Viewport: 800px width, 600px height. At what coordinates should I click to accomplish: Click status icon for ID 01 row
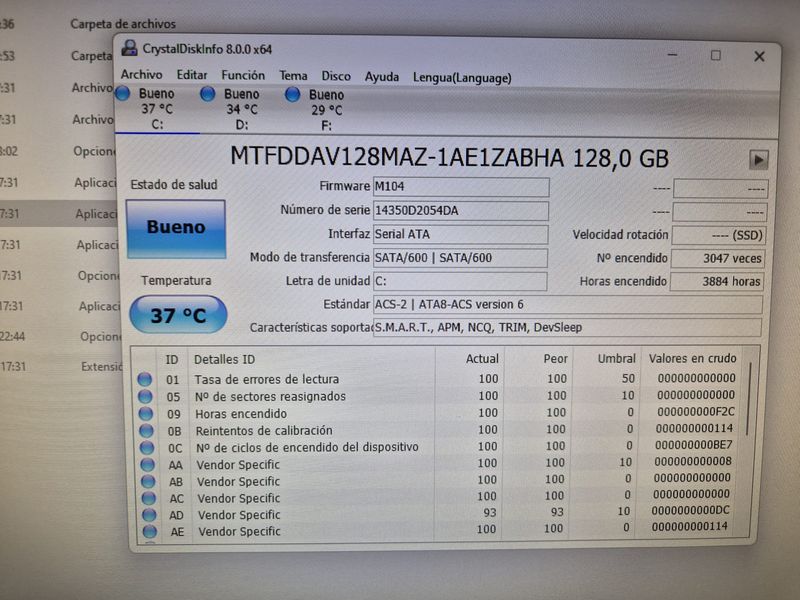145,379
